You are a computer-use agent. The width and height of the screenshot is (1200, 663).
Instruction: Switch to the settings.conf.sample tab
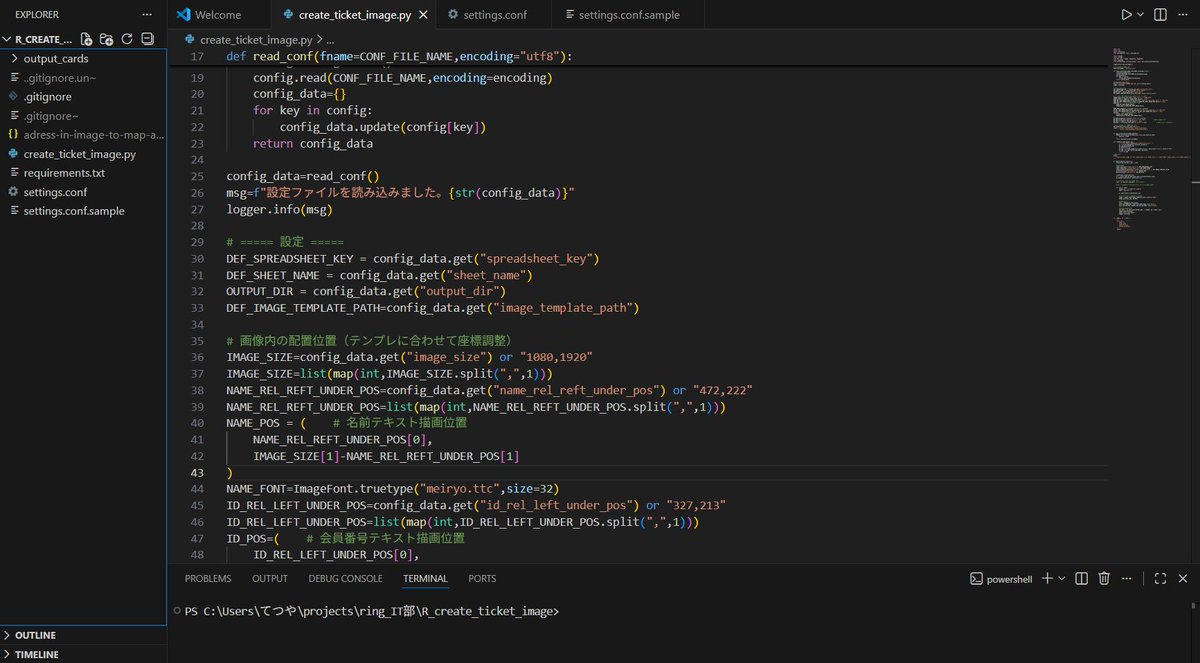[x=629, y=15]
